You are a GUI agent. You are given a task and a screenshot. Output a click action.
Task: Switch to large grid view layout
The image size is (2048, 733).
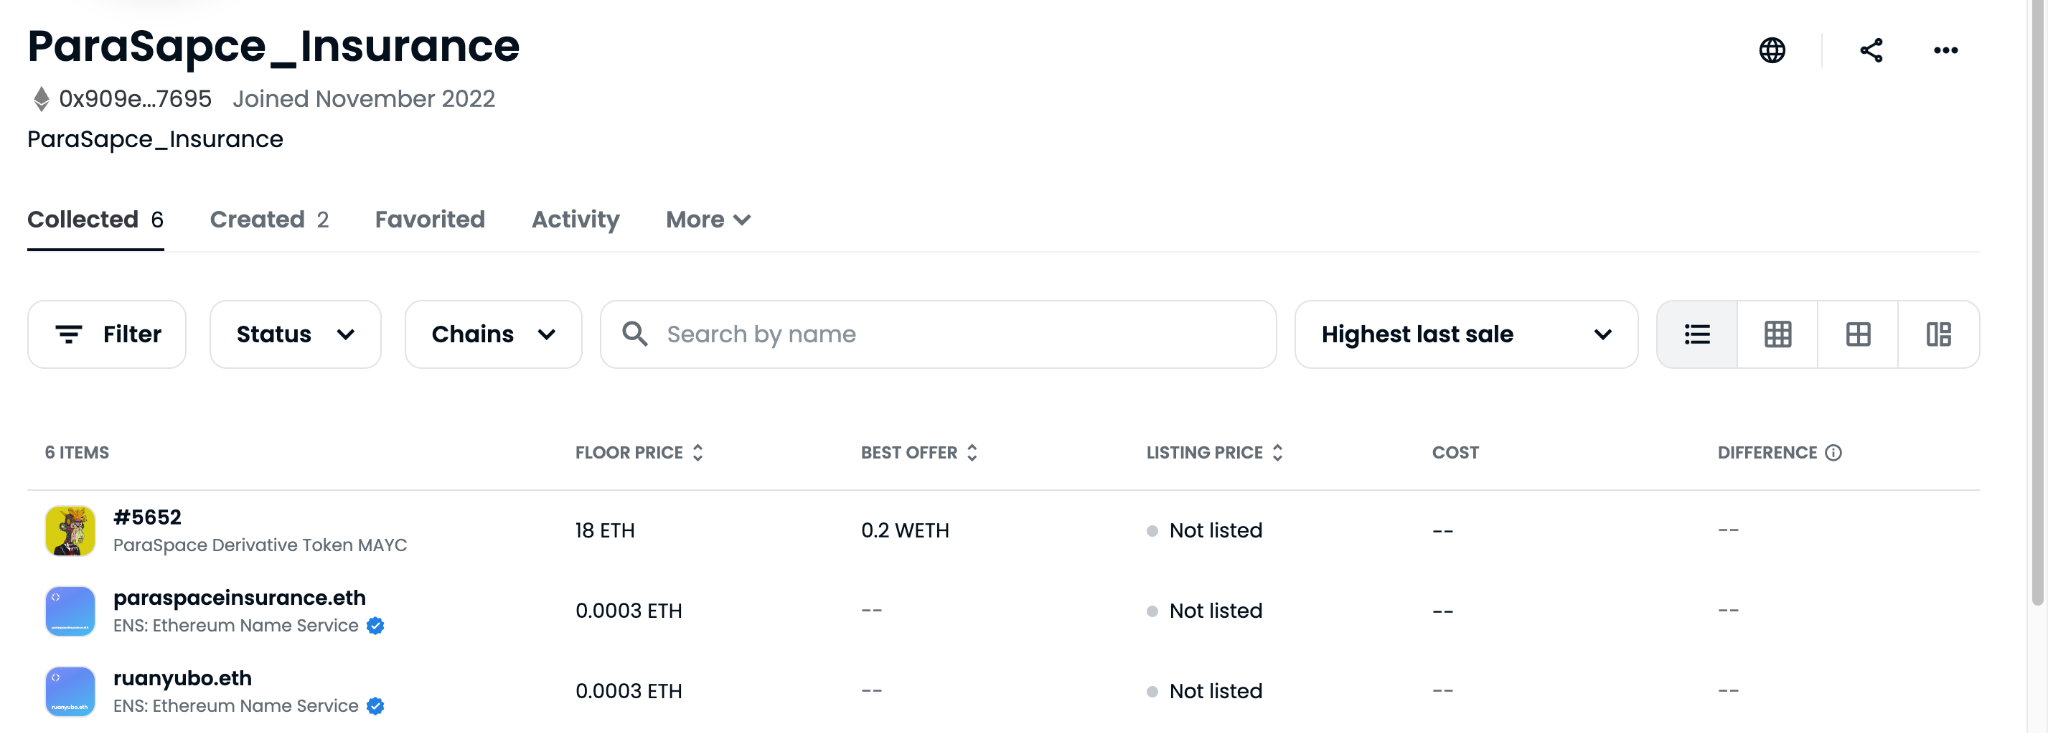[1858, 334]
